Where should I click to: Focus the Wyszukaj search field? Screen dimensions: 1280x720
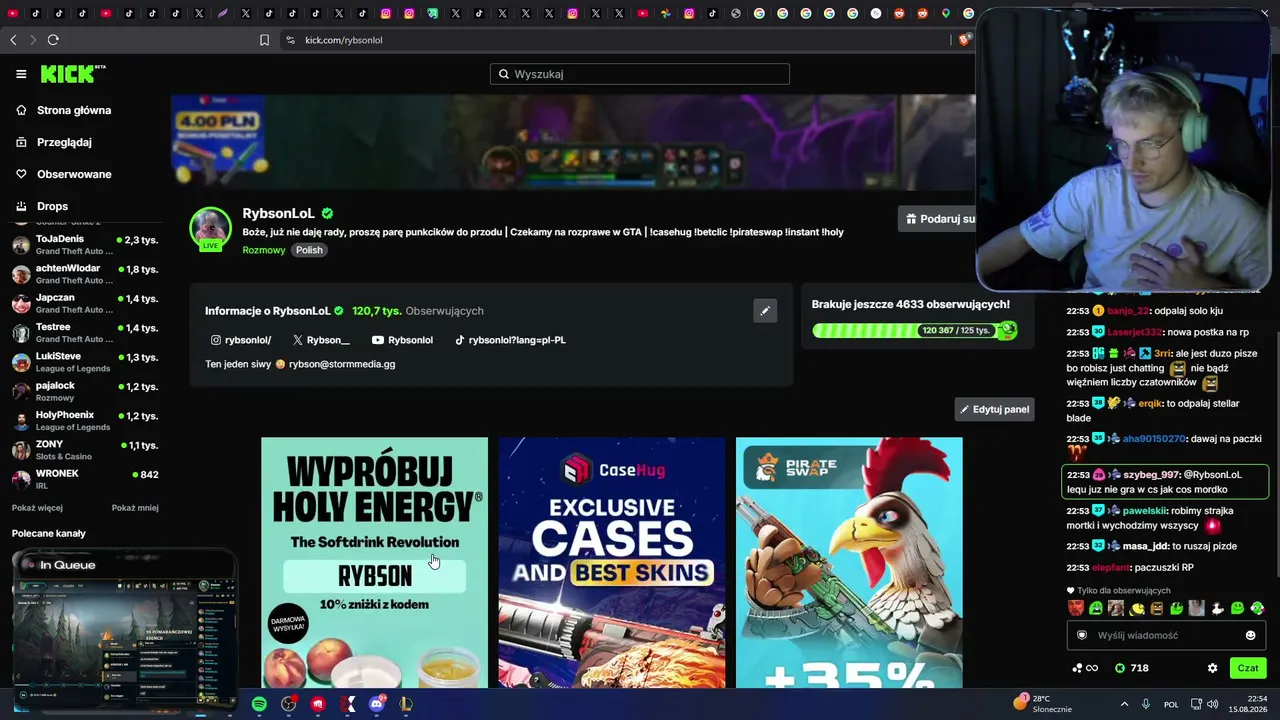[640, 74]
